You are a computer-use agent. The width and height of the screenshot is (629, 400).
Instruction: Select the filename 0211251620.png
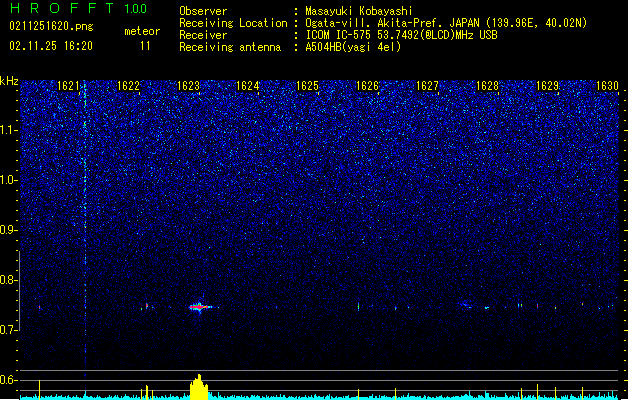coord(51,26)
